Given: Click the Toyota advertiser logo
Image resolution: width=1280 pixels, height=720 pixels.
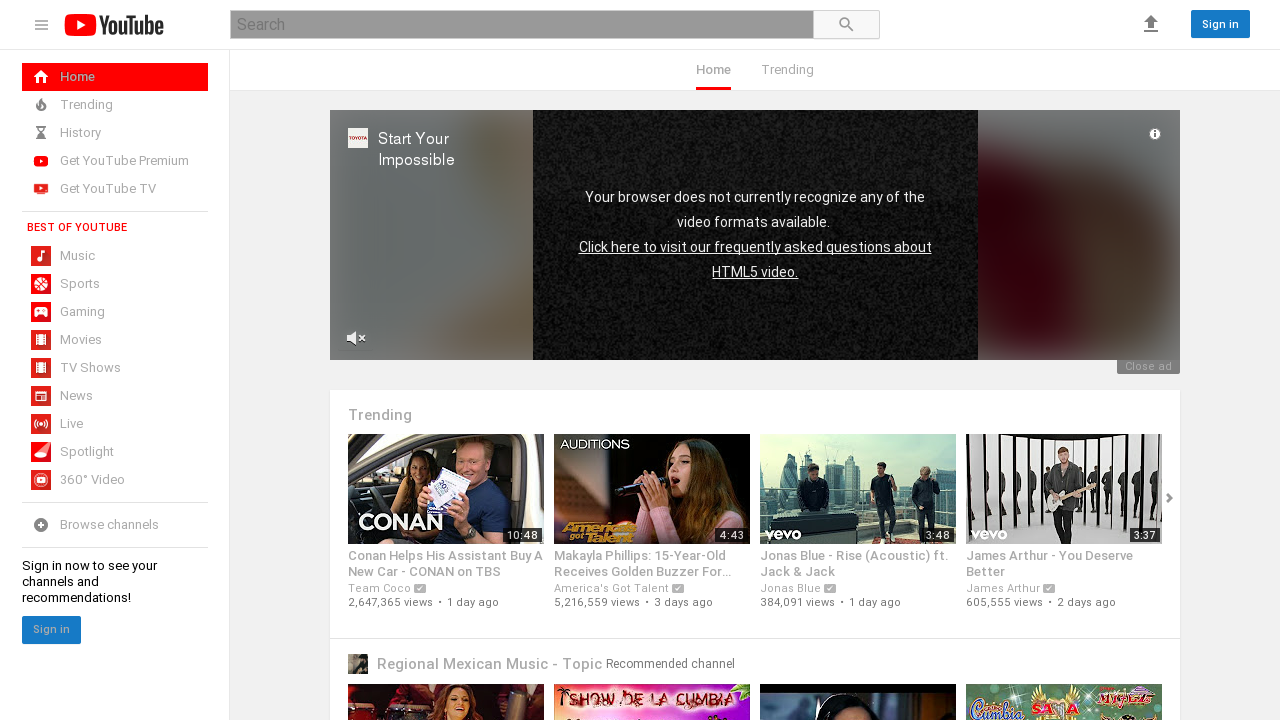Looking at the screenshot, I should (358, 138).
